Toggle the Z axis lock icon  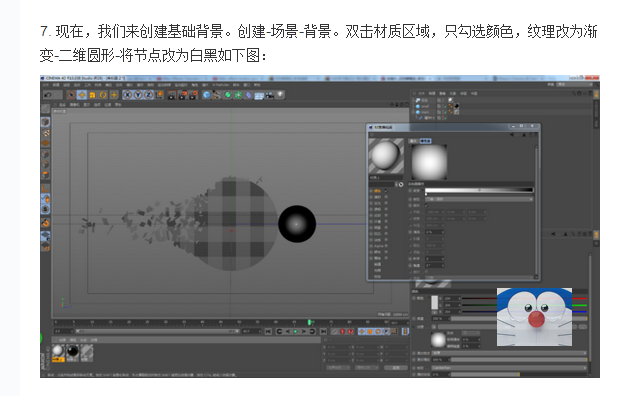[x=148, y=95]
